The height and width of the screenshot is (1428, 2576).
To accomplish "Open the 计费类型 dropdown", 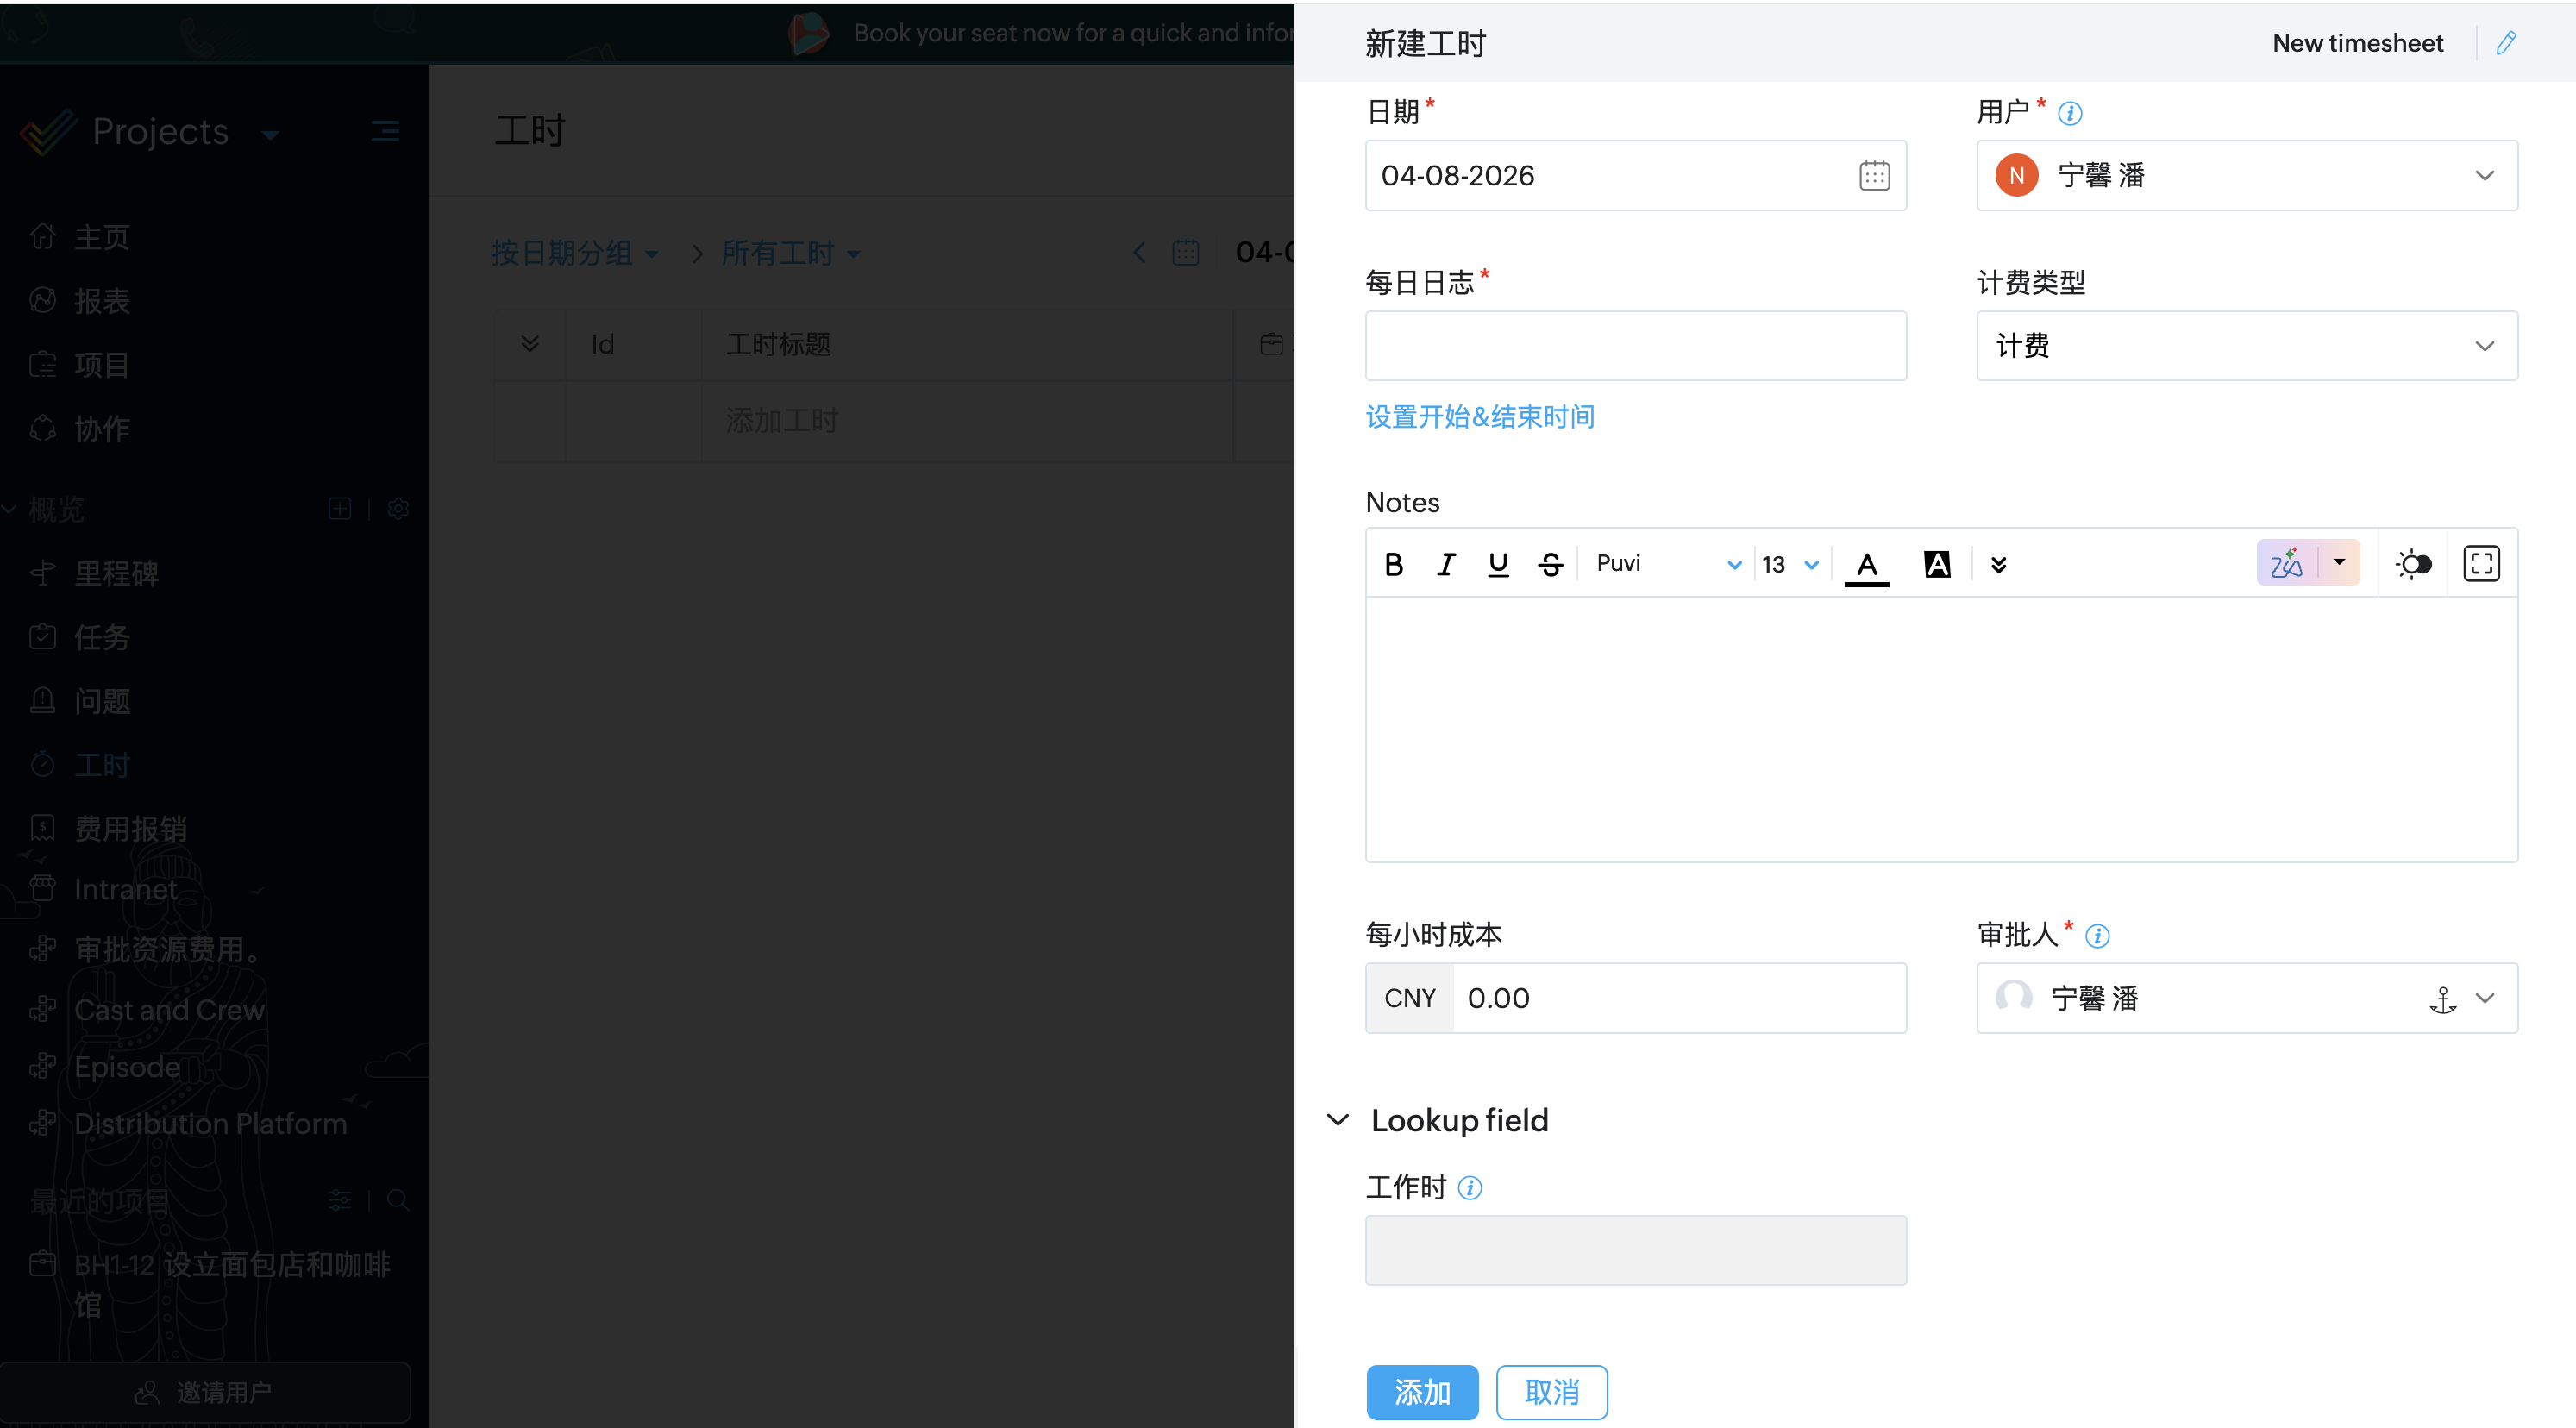I will (x=2246, y=346).
